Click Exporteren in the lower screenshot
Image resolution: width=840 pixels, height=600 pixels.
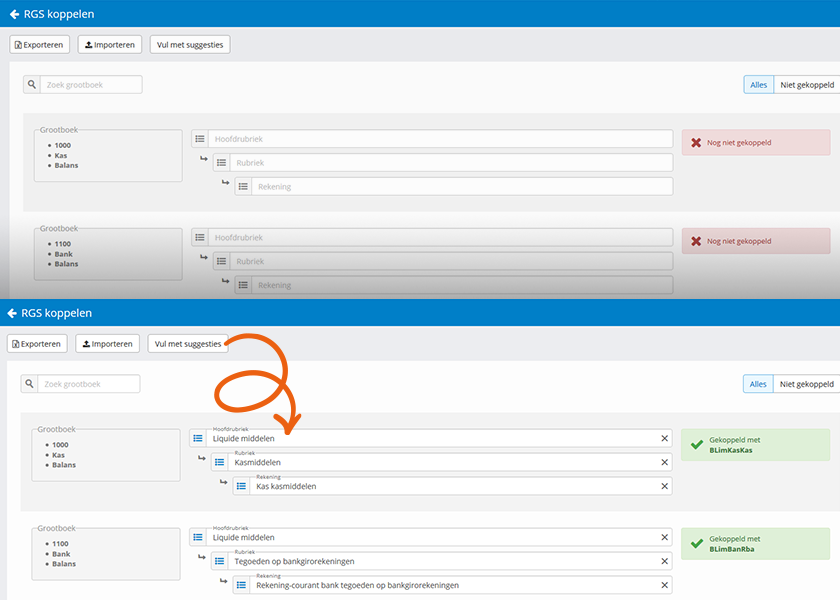[38, 343]
